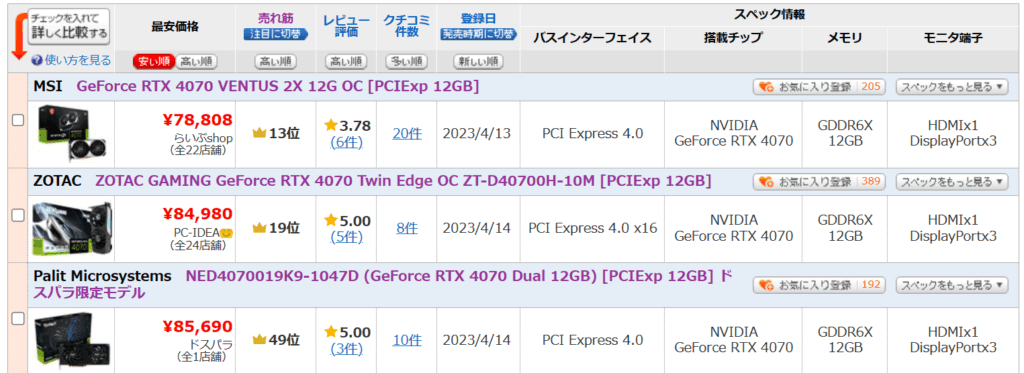Sort price by 高い順
The image size is (1024, 373).
click(196, 62)
